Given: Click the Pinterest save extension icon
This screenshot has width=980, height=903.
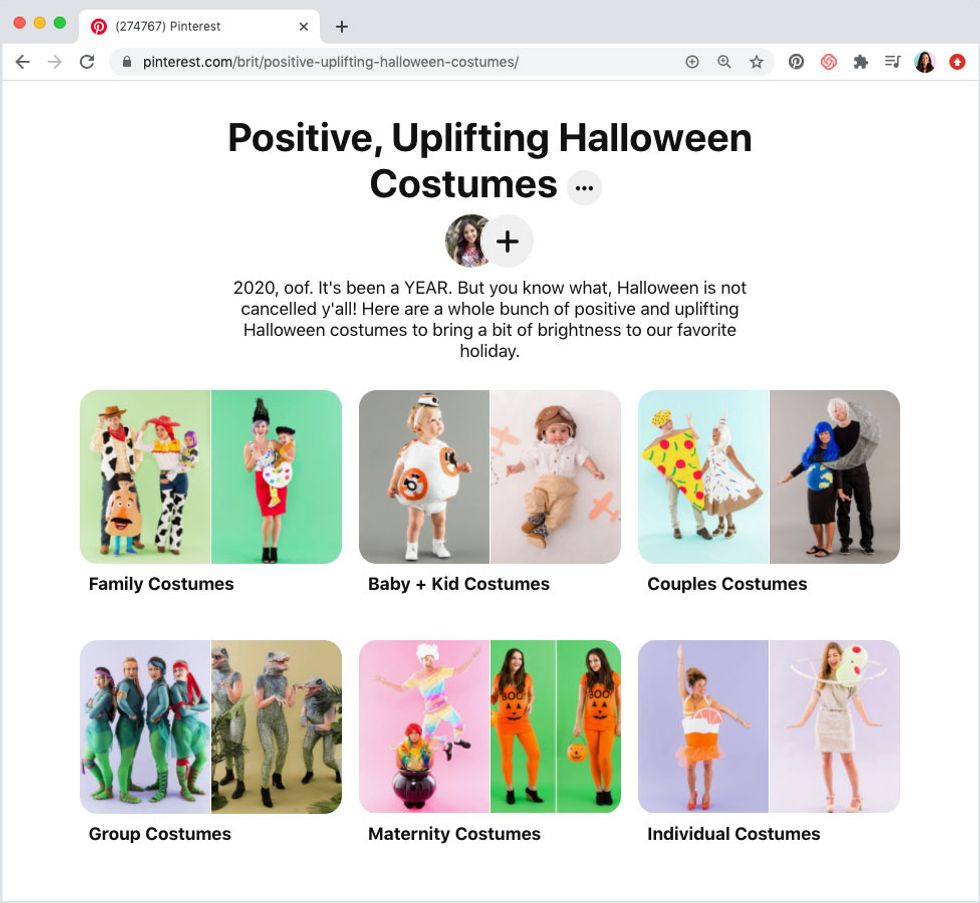Looking at the screenshot, I should click(x=796, y=62).
